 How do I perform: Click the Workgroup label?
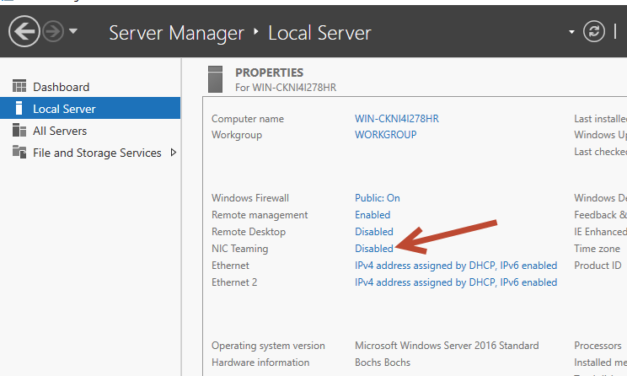pyautogui.click(x=237, y=135)
